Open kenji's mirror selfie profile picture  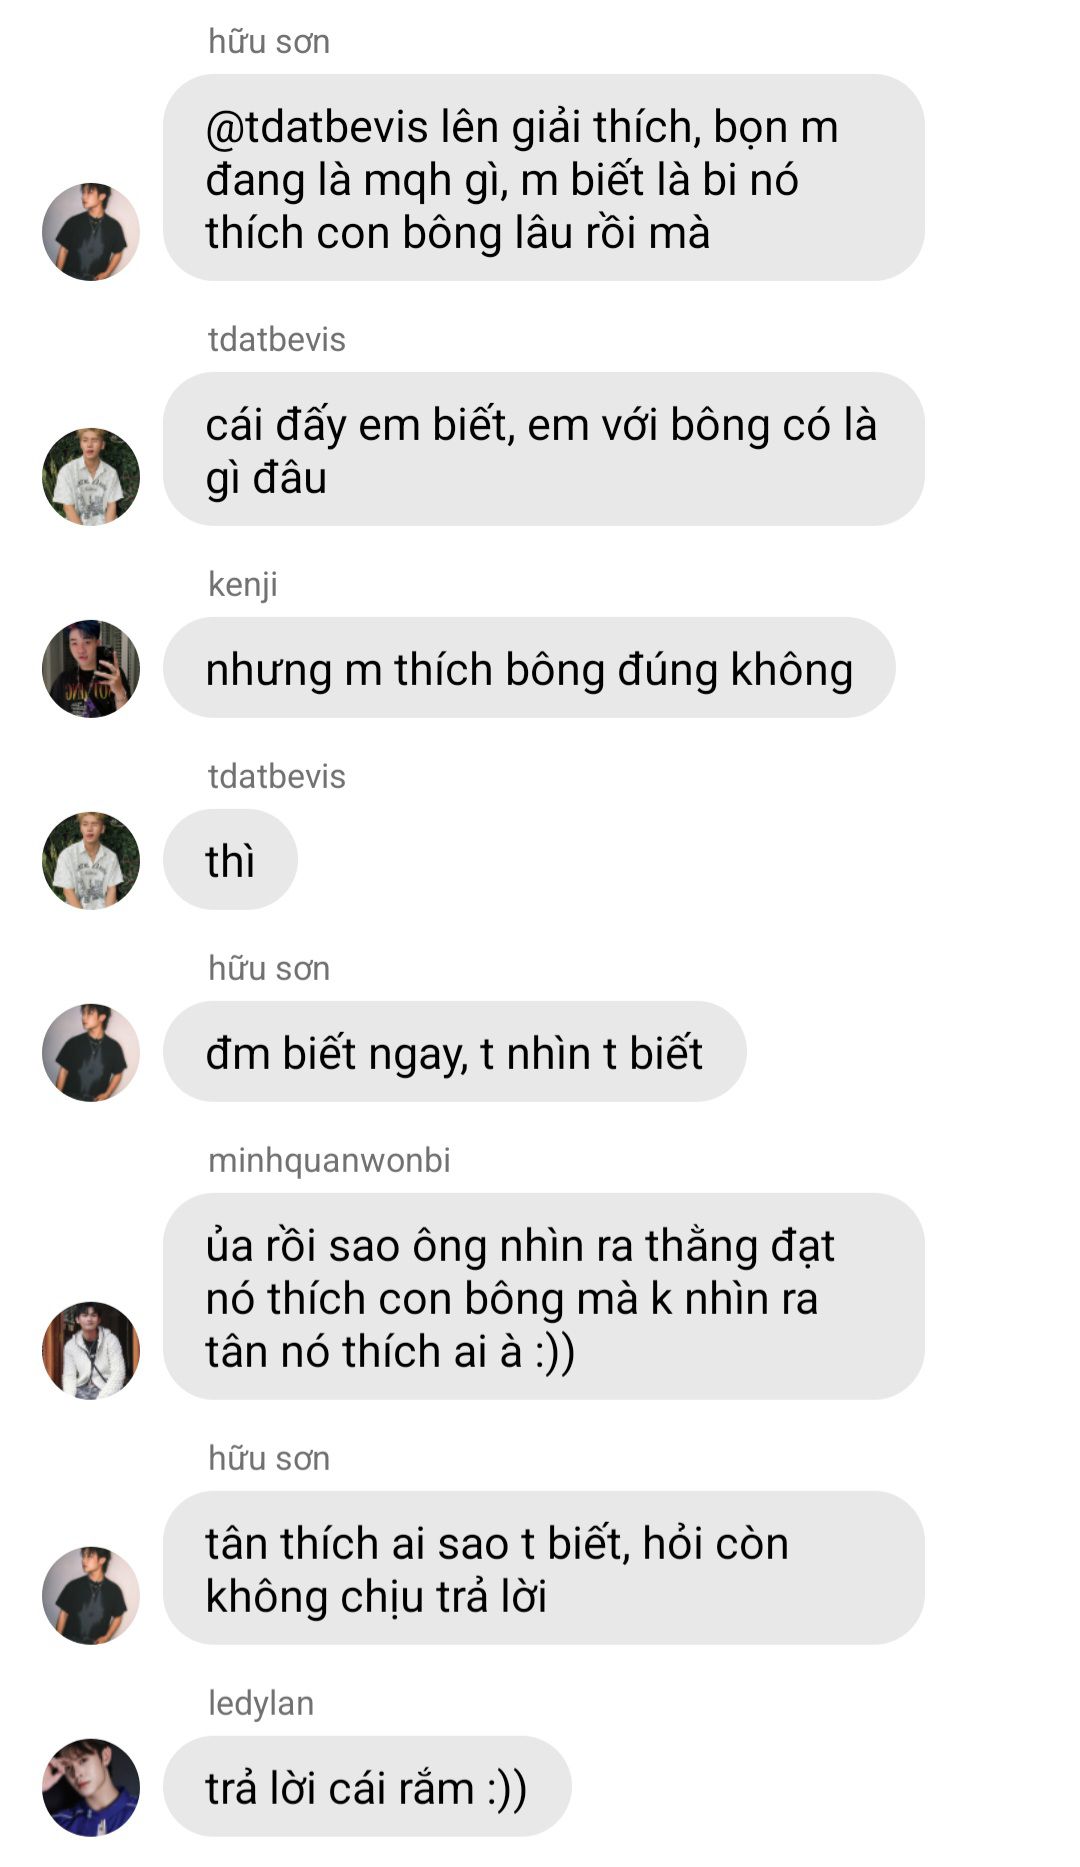coord(91,669)
